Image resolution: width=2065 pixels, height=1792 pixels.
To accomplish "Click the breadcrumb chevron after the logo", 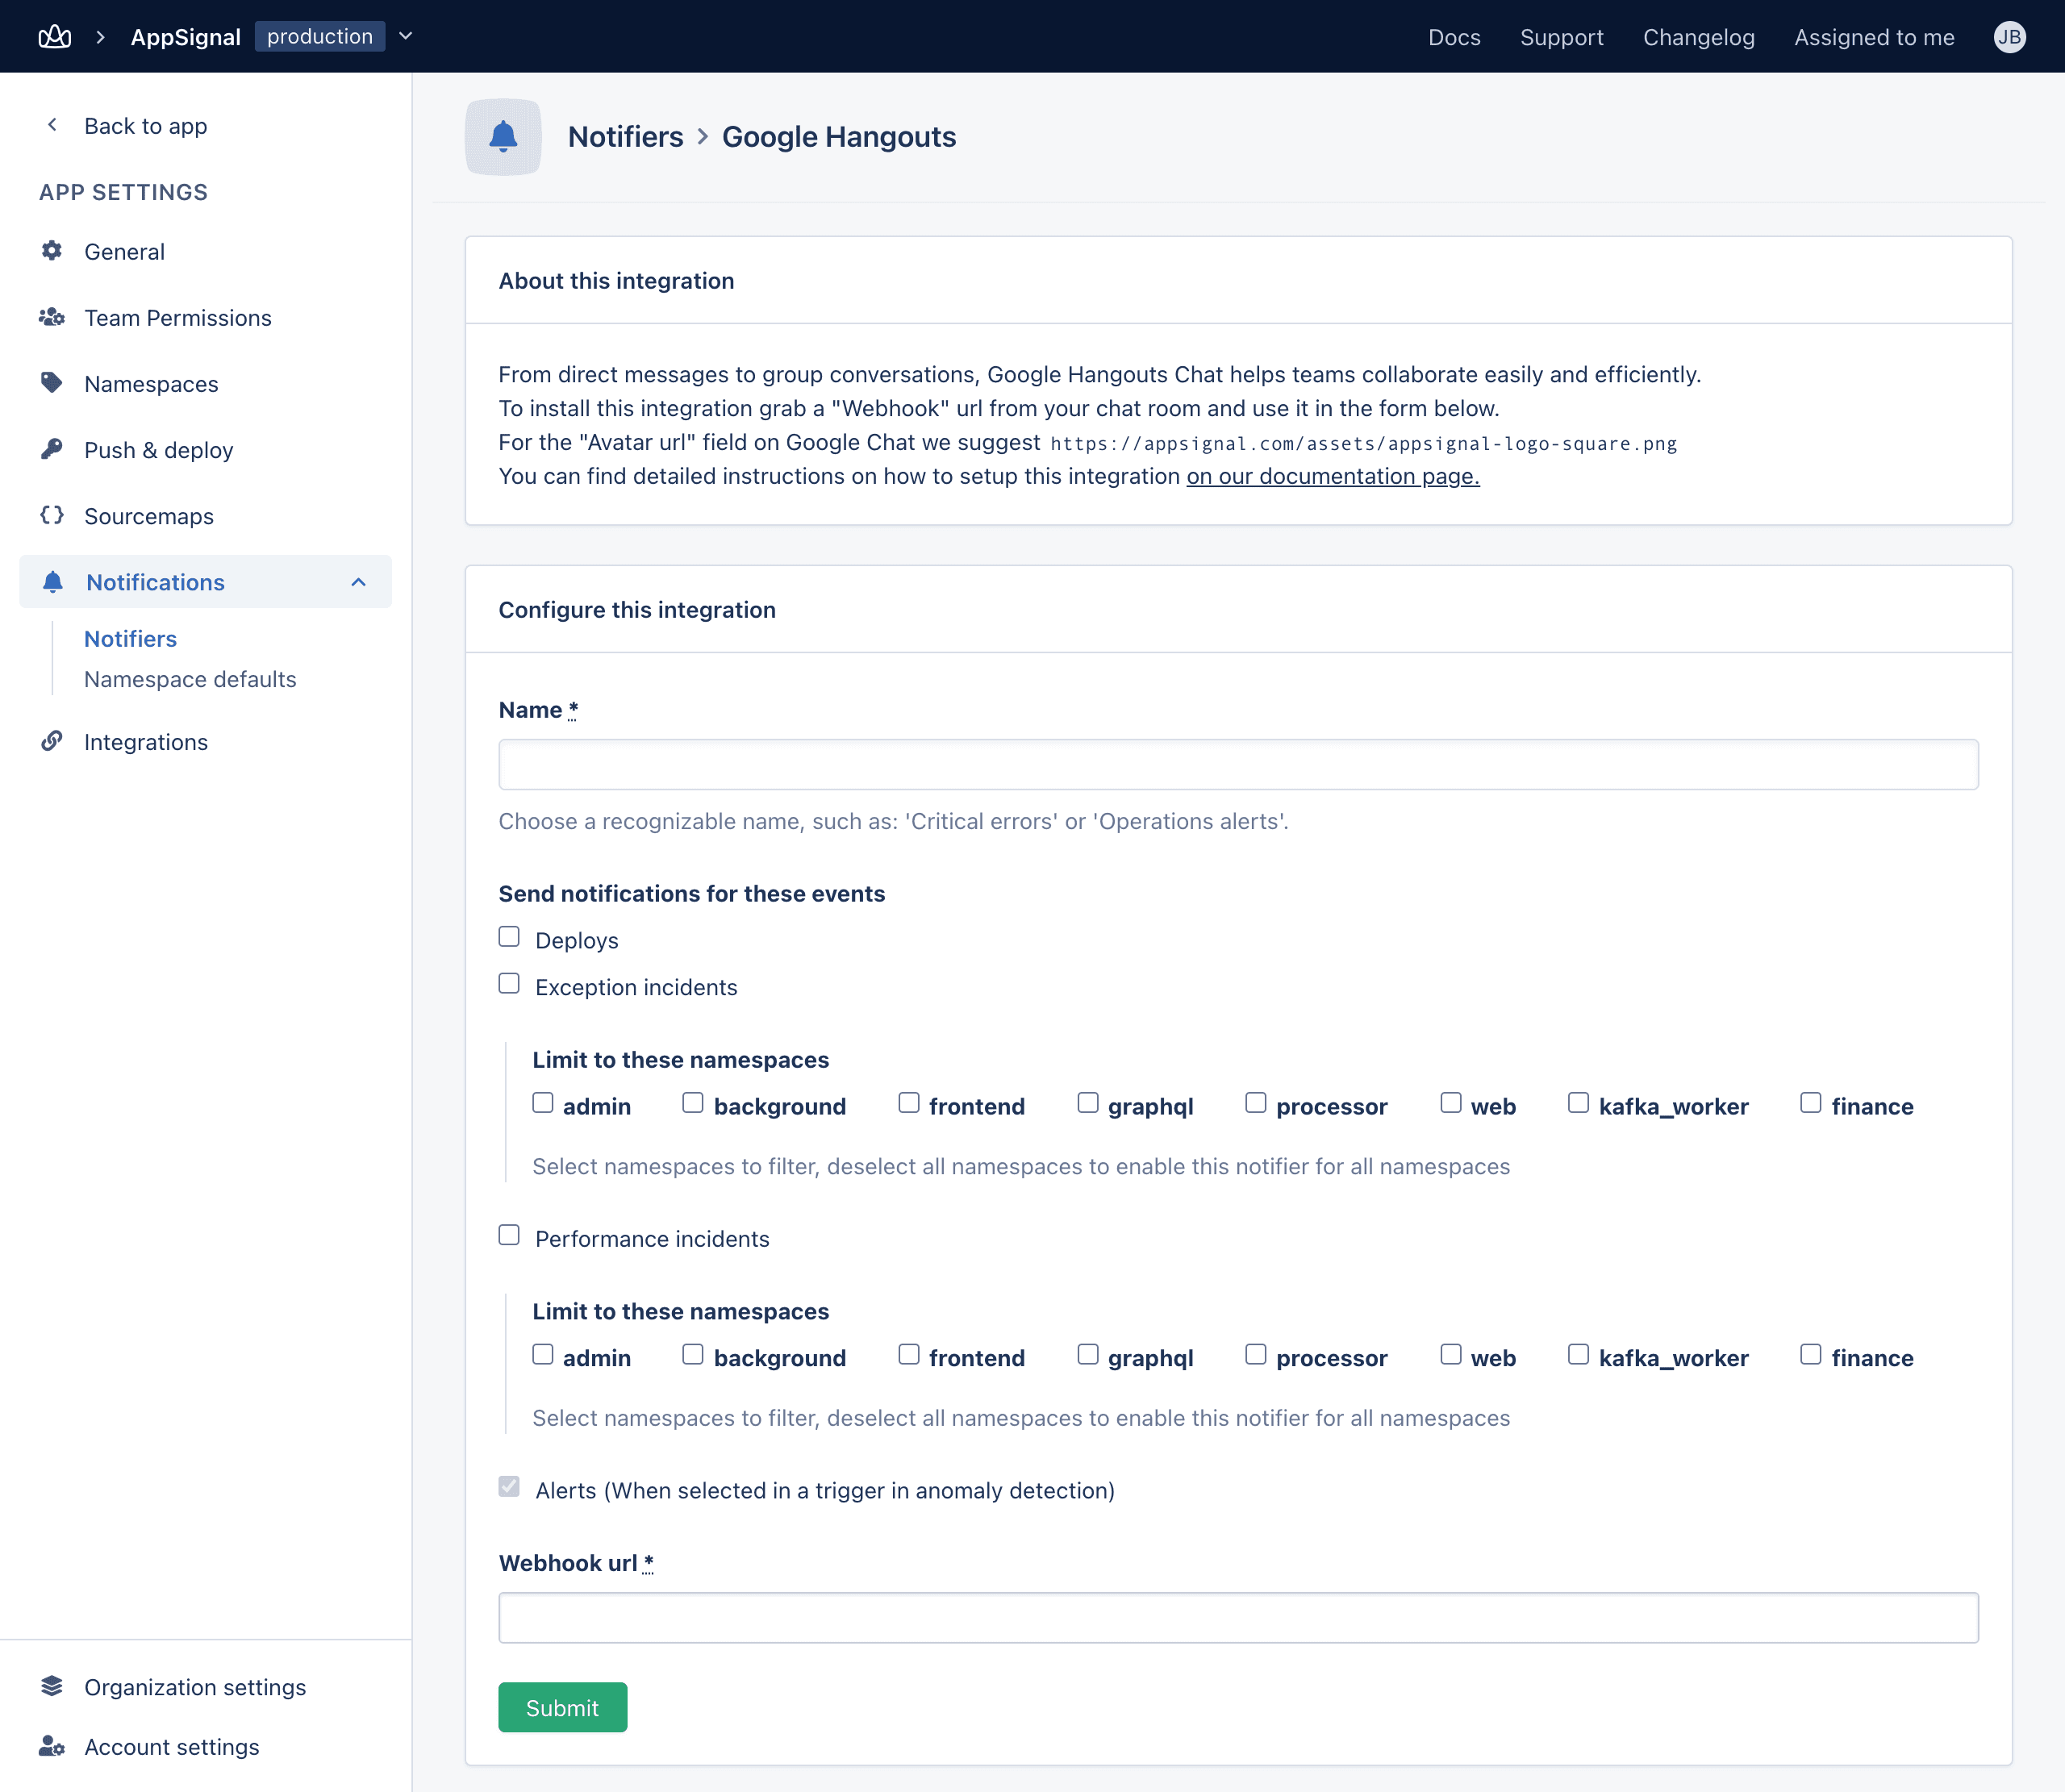I will click(100, 37).
